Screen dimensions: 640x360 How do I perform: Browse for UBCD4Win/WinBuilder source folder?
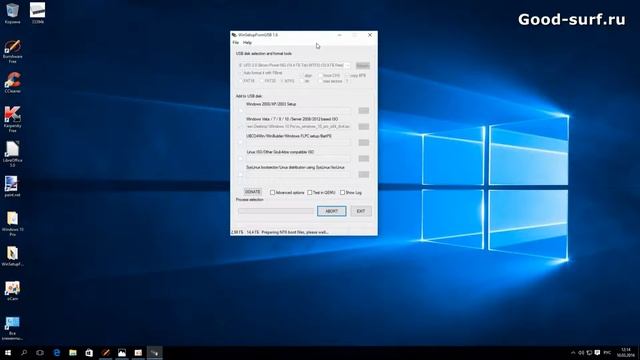click(364, 142)
